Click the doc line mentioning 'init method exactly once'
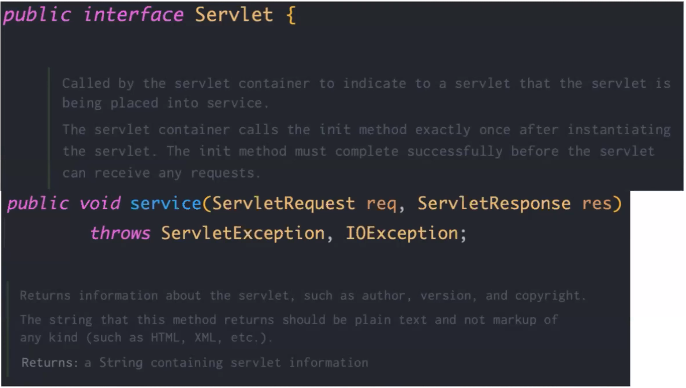The image size is (686, 388). pos(366,130)
